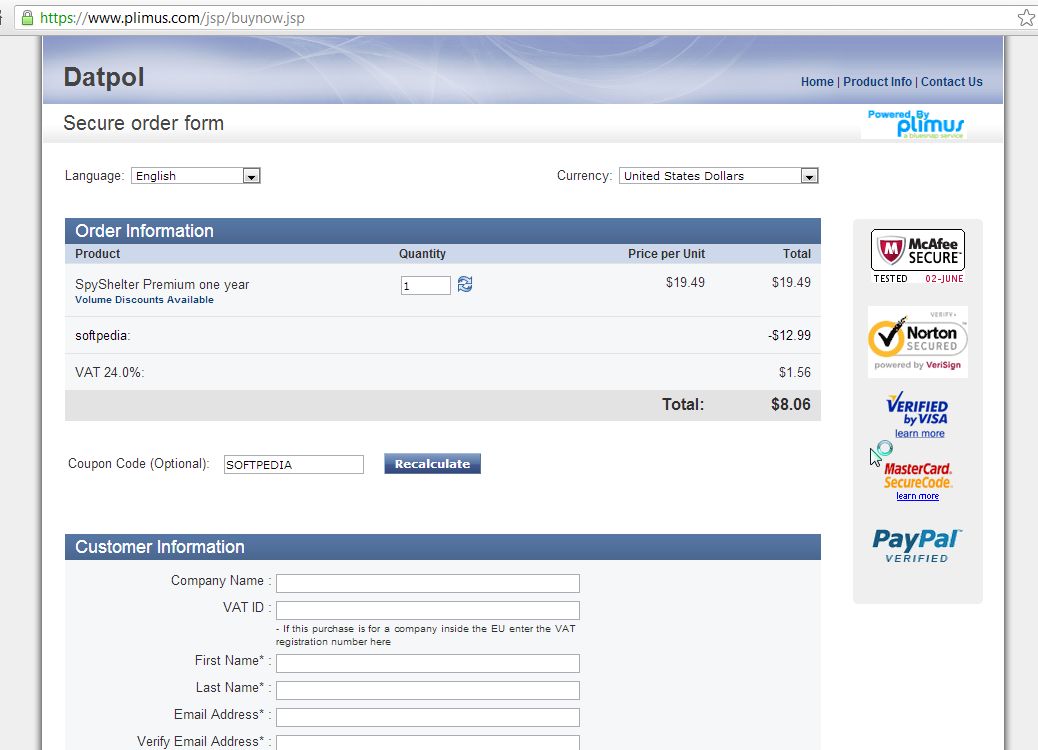Click the softpedia: discount label

click(x=103, y=336)
